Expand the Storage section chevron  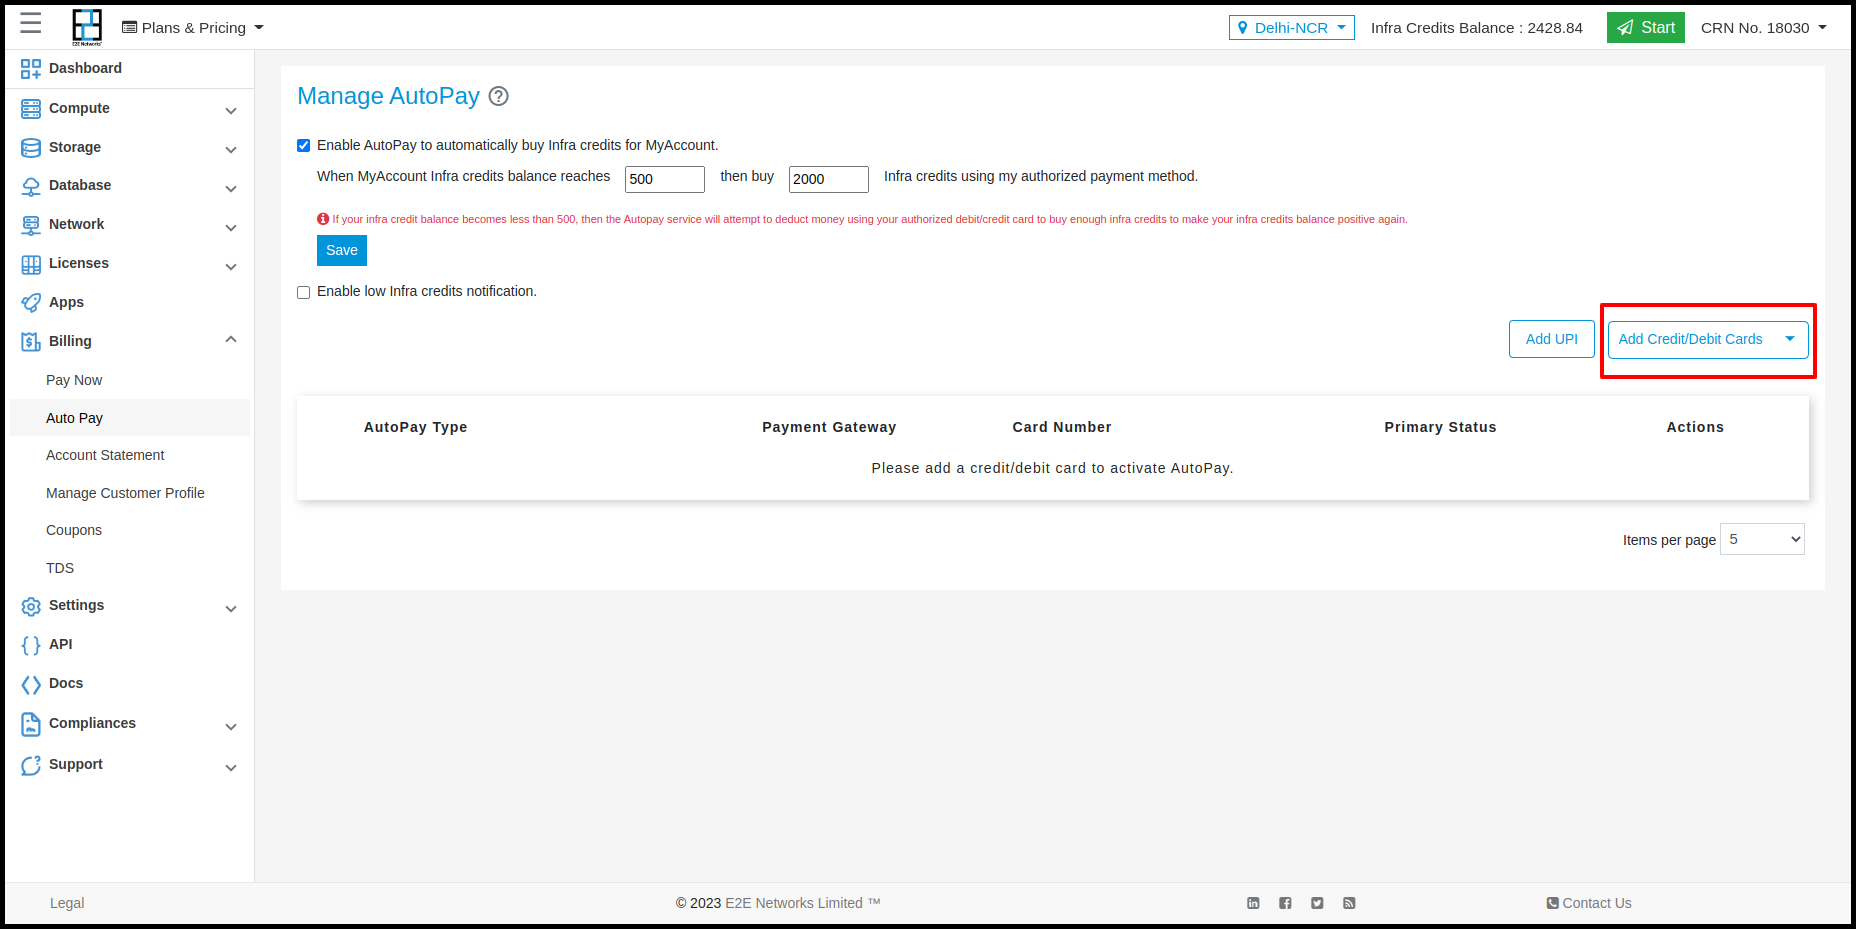(x=231, y=149)
